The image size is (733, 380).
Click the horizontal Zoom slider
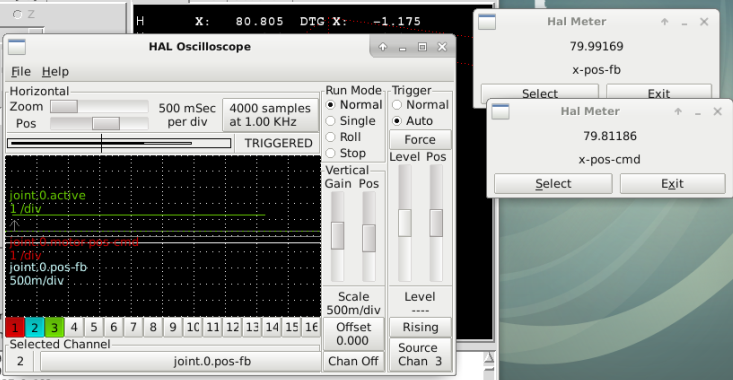coord(99,107)
